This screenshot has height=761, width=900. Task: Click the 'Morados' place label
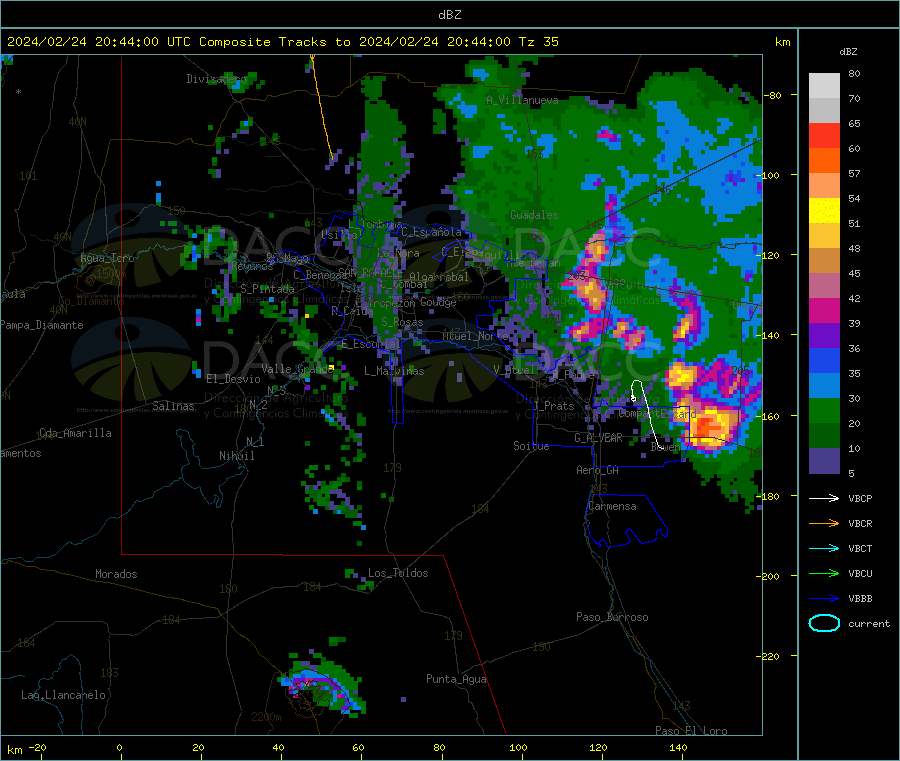click(x=116, y=574)
